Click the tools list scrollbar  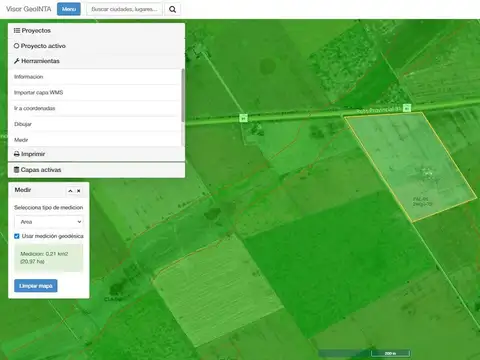pos(183,95)
